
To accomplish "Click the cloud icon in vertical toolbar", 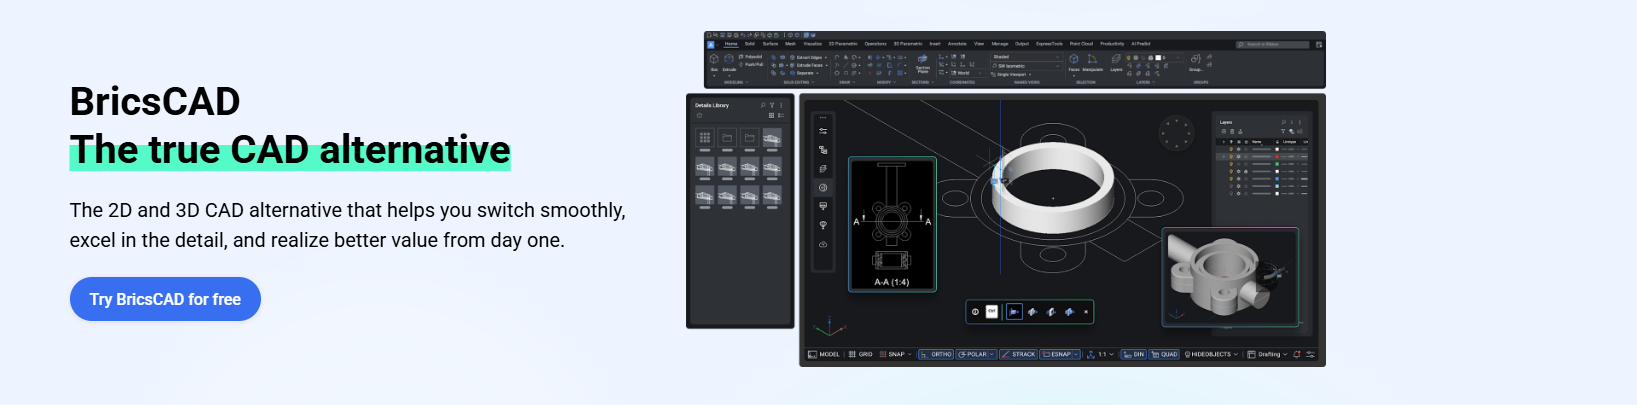I will 823,244.
